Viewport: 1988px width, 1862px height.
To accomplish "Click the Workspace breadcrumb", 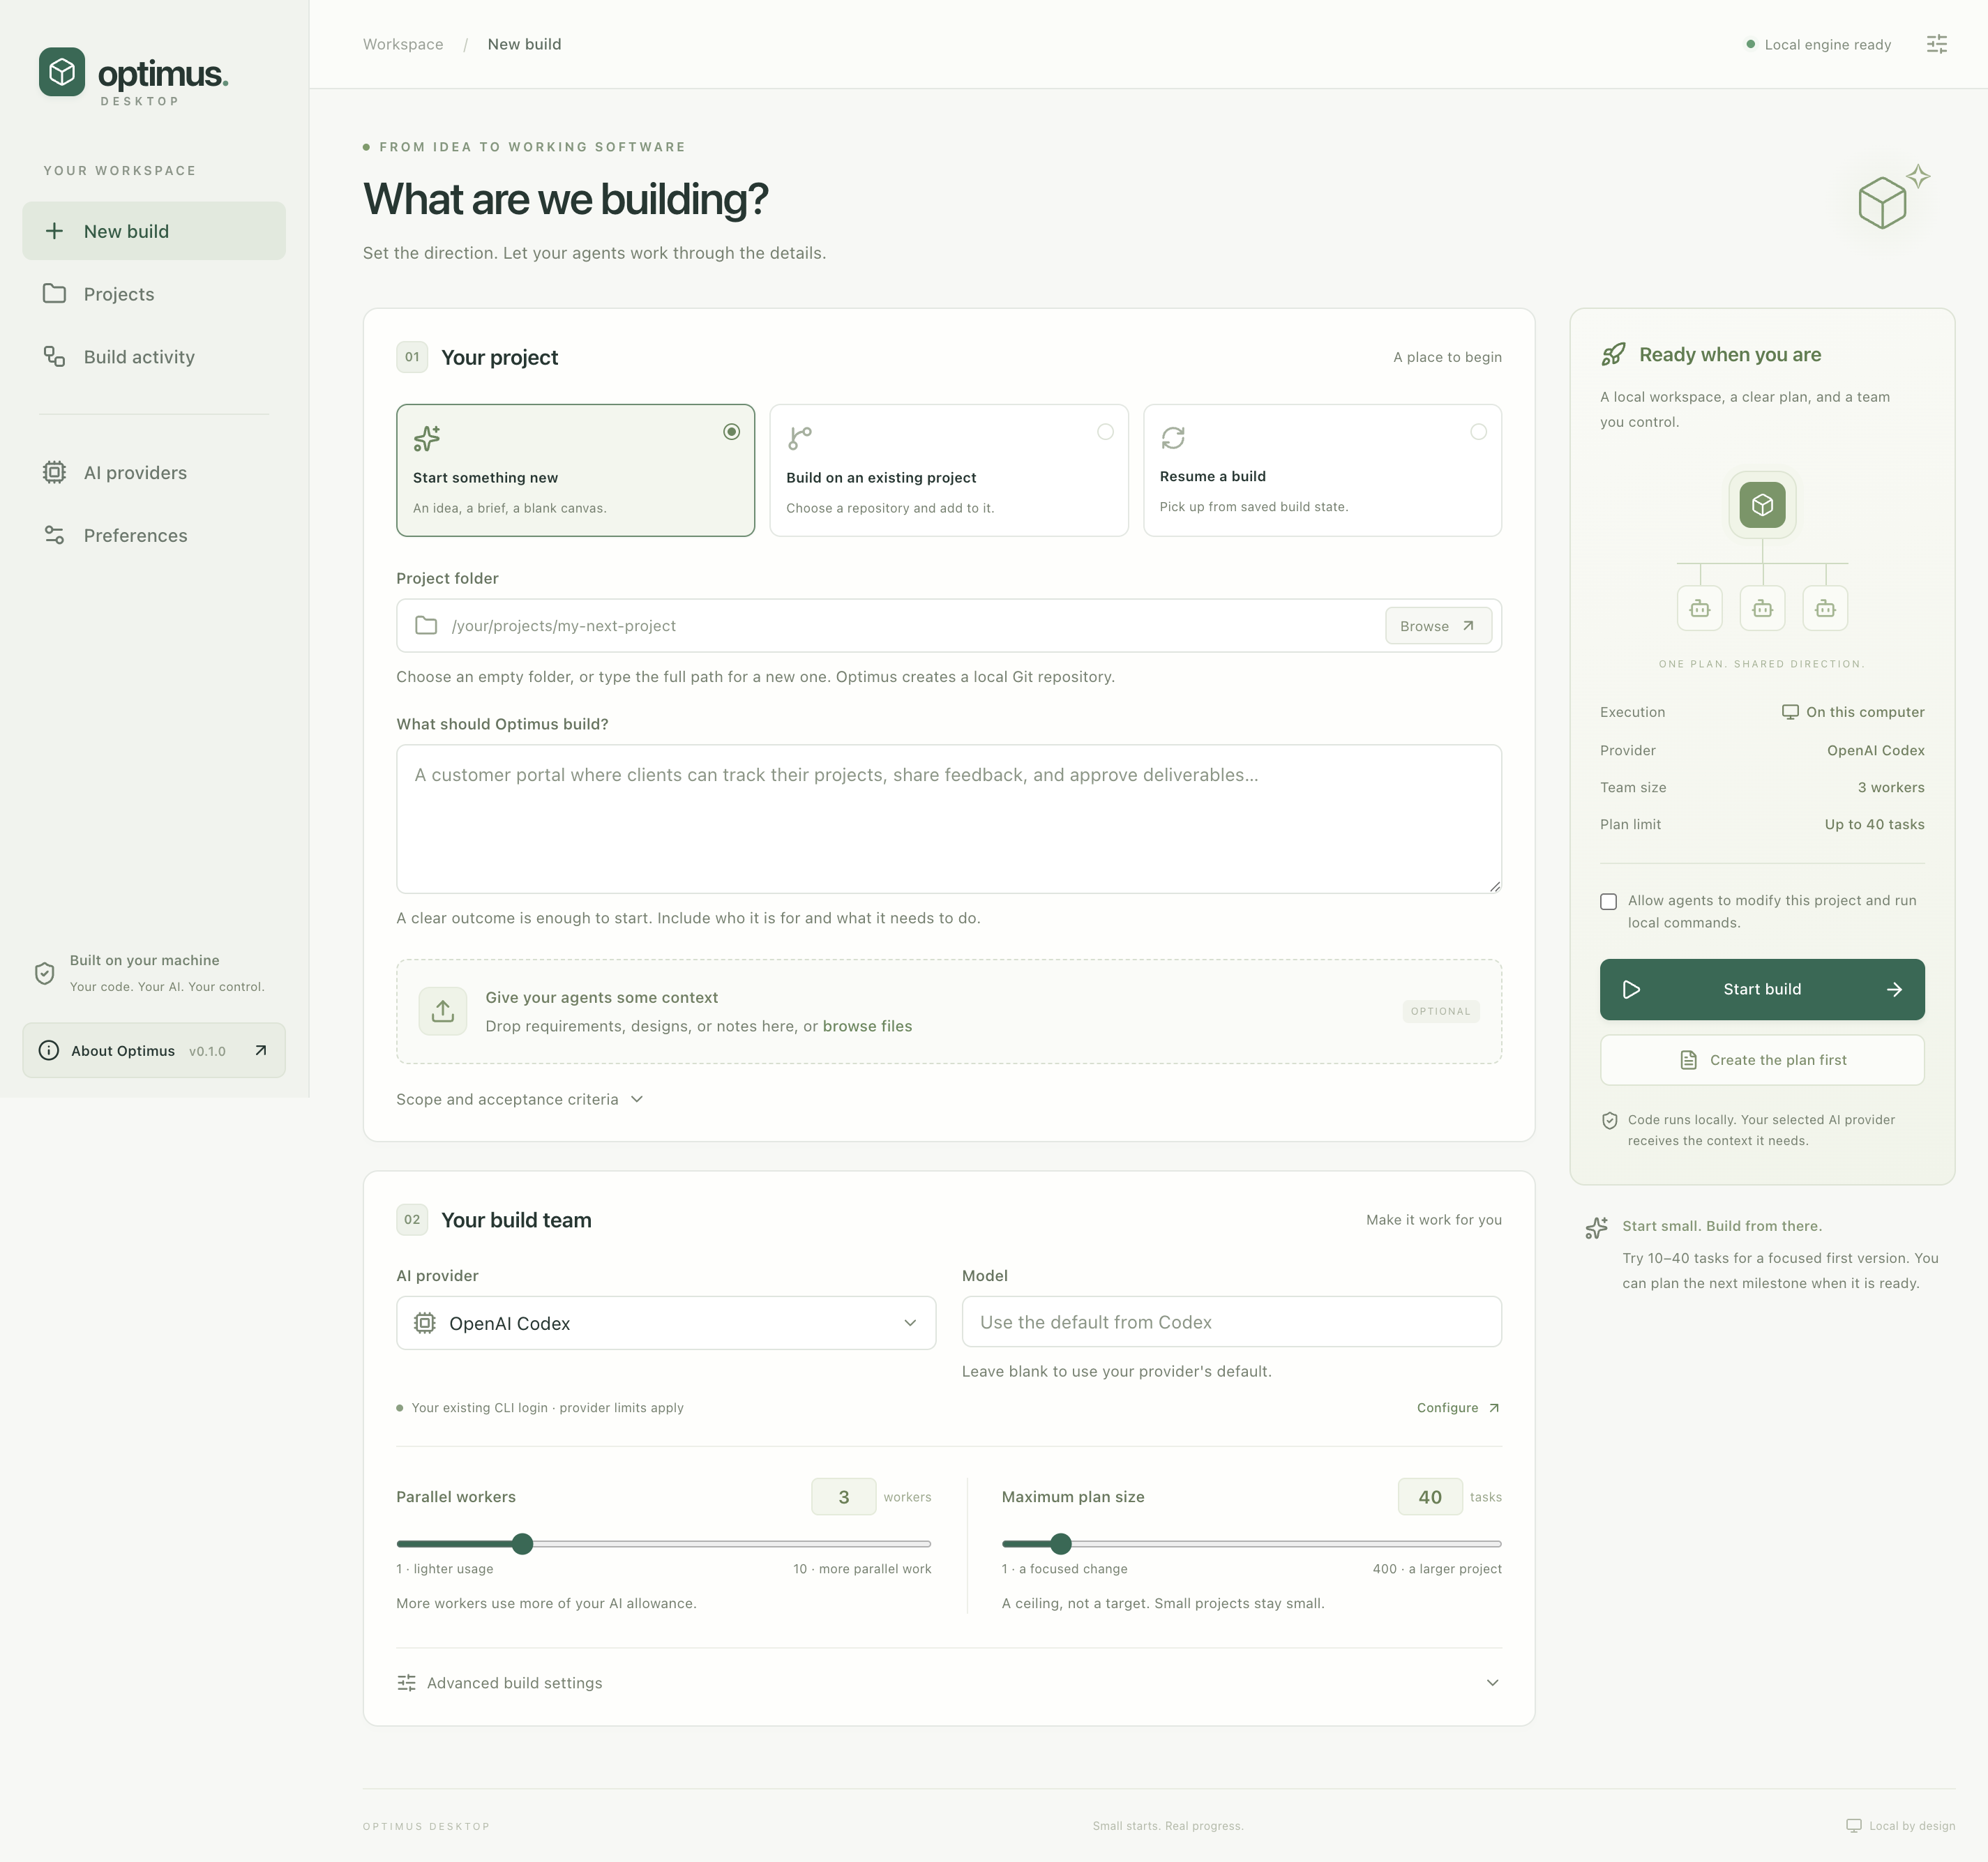I will pyautogui.click(x=403, y=44).
